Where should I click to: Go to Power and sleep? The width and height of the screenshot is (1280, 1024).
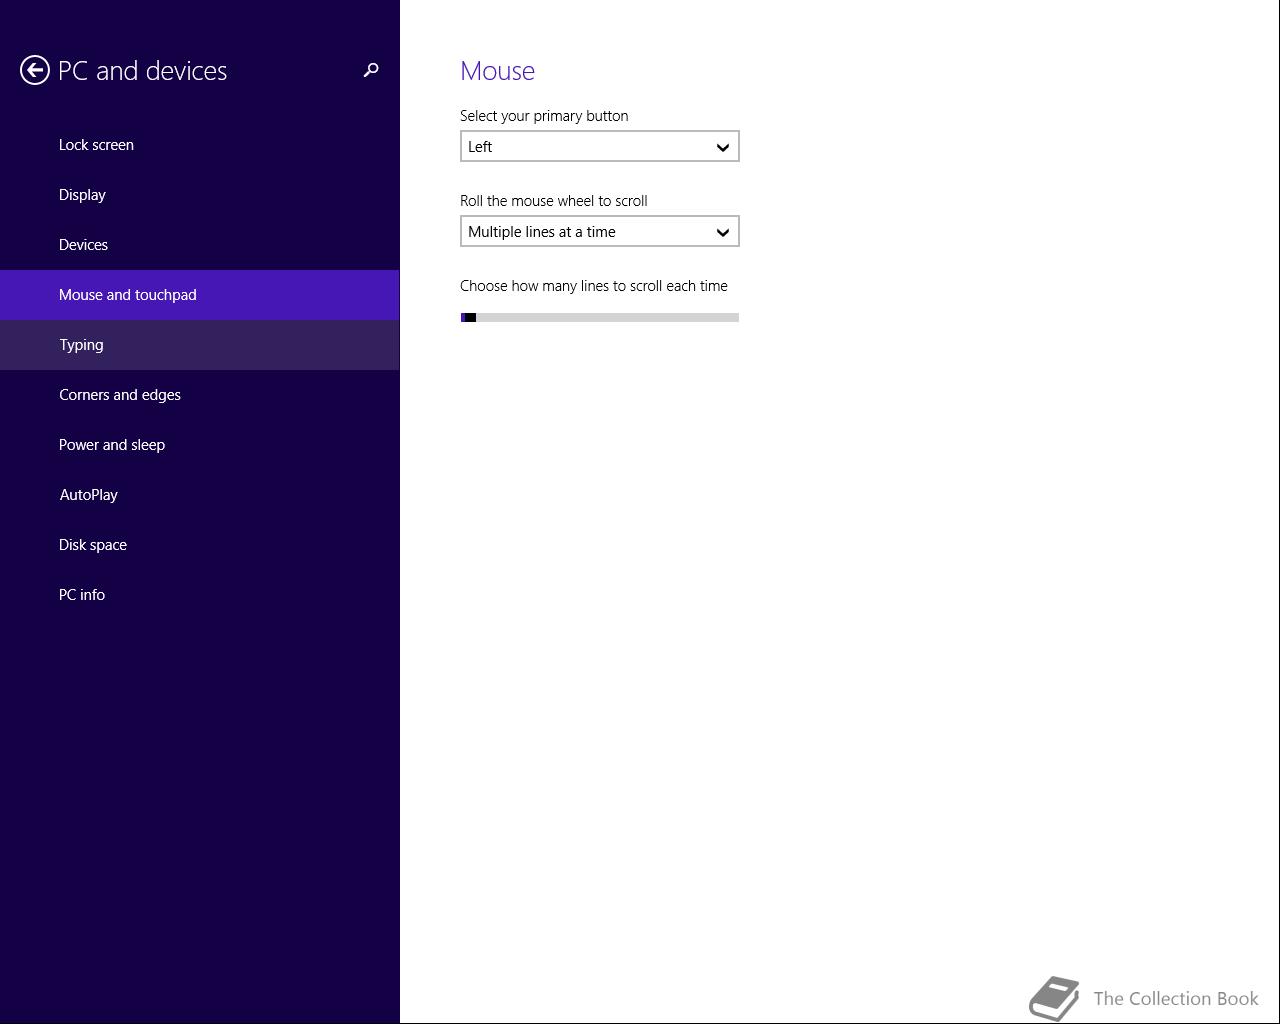(x=200, y=445)
